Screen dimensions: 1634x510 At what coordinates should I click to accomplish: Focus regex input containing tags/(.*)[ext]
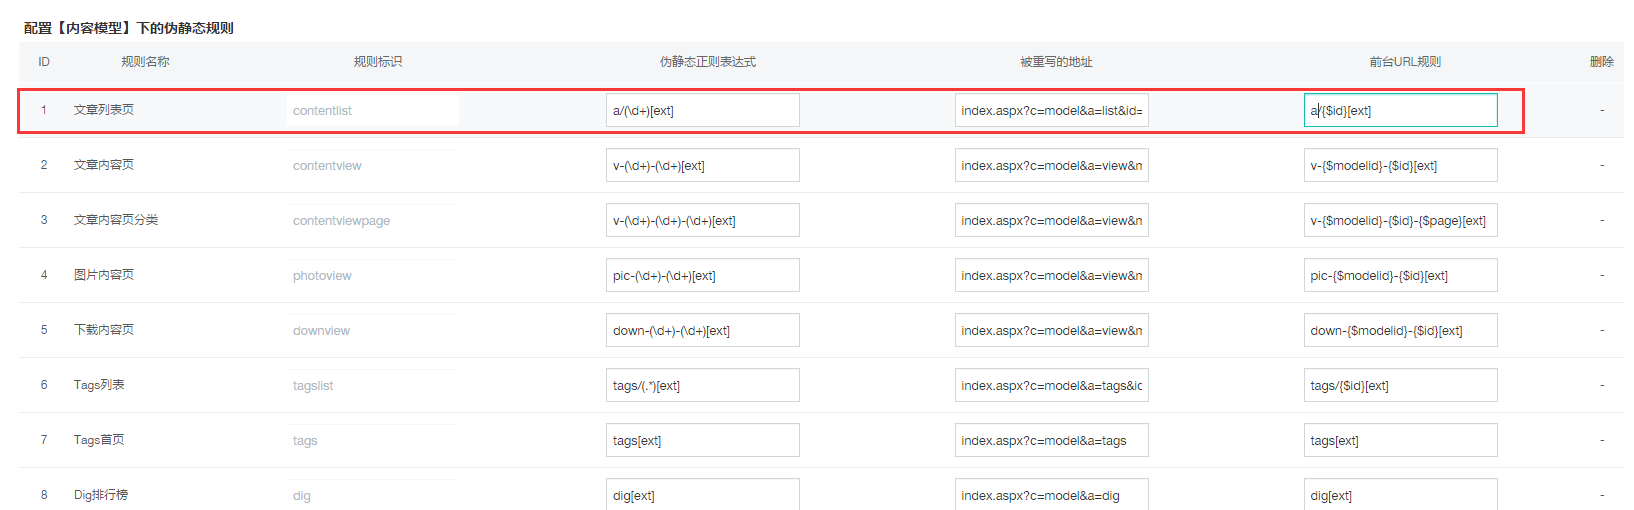(702, 386)
